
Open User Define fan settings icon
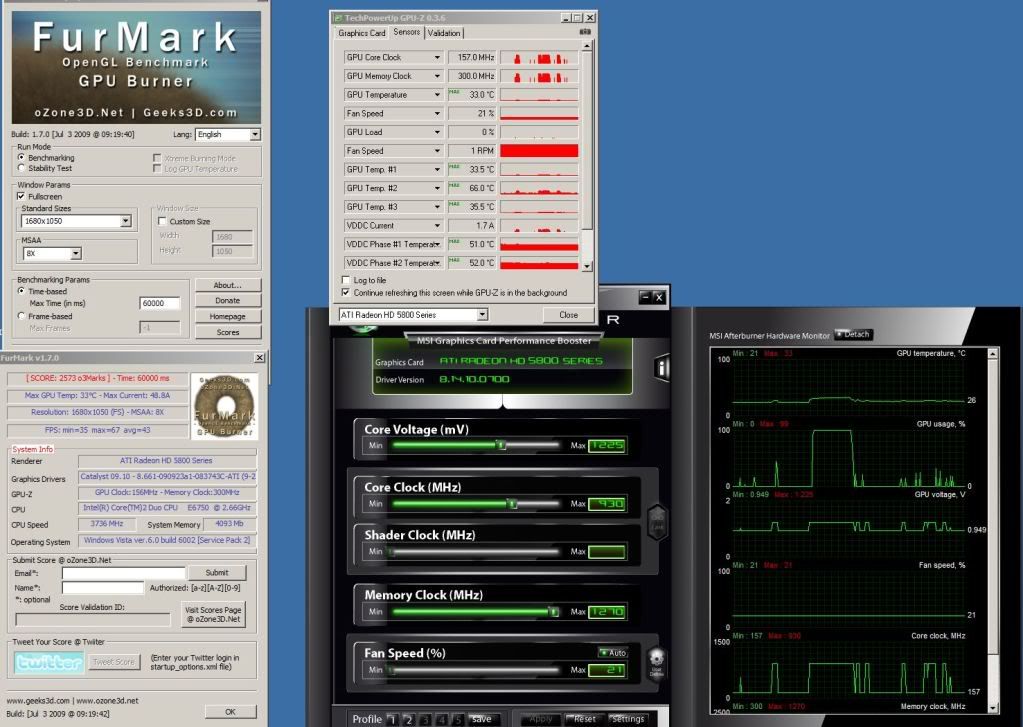[x=656, y=663]
